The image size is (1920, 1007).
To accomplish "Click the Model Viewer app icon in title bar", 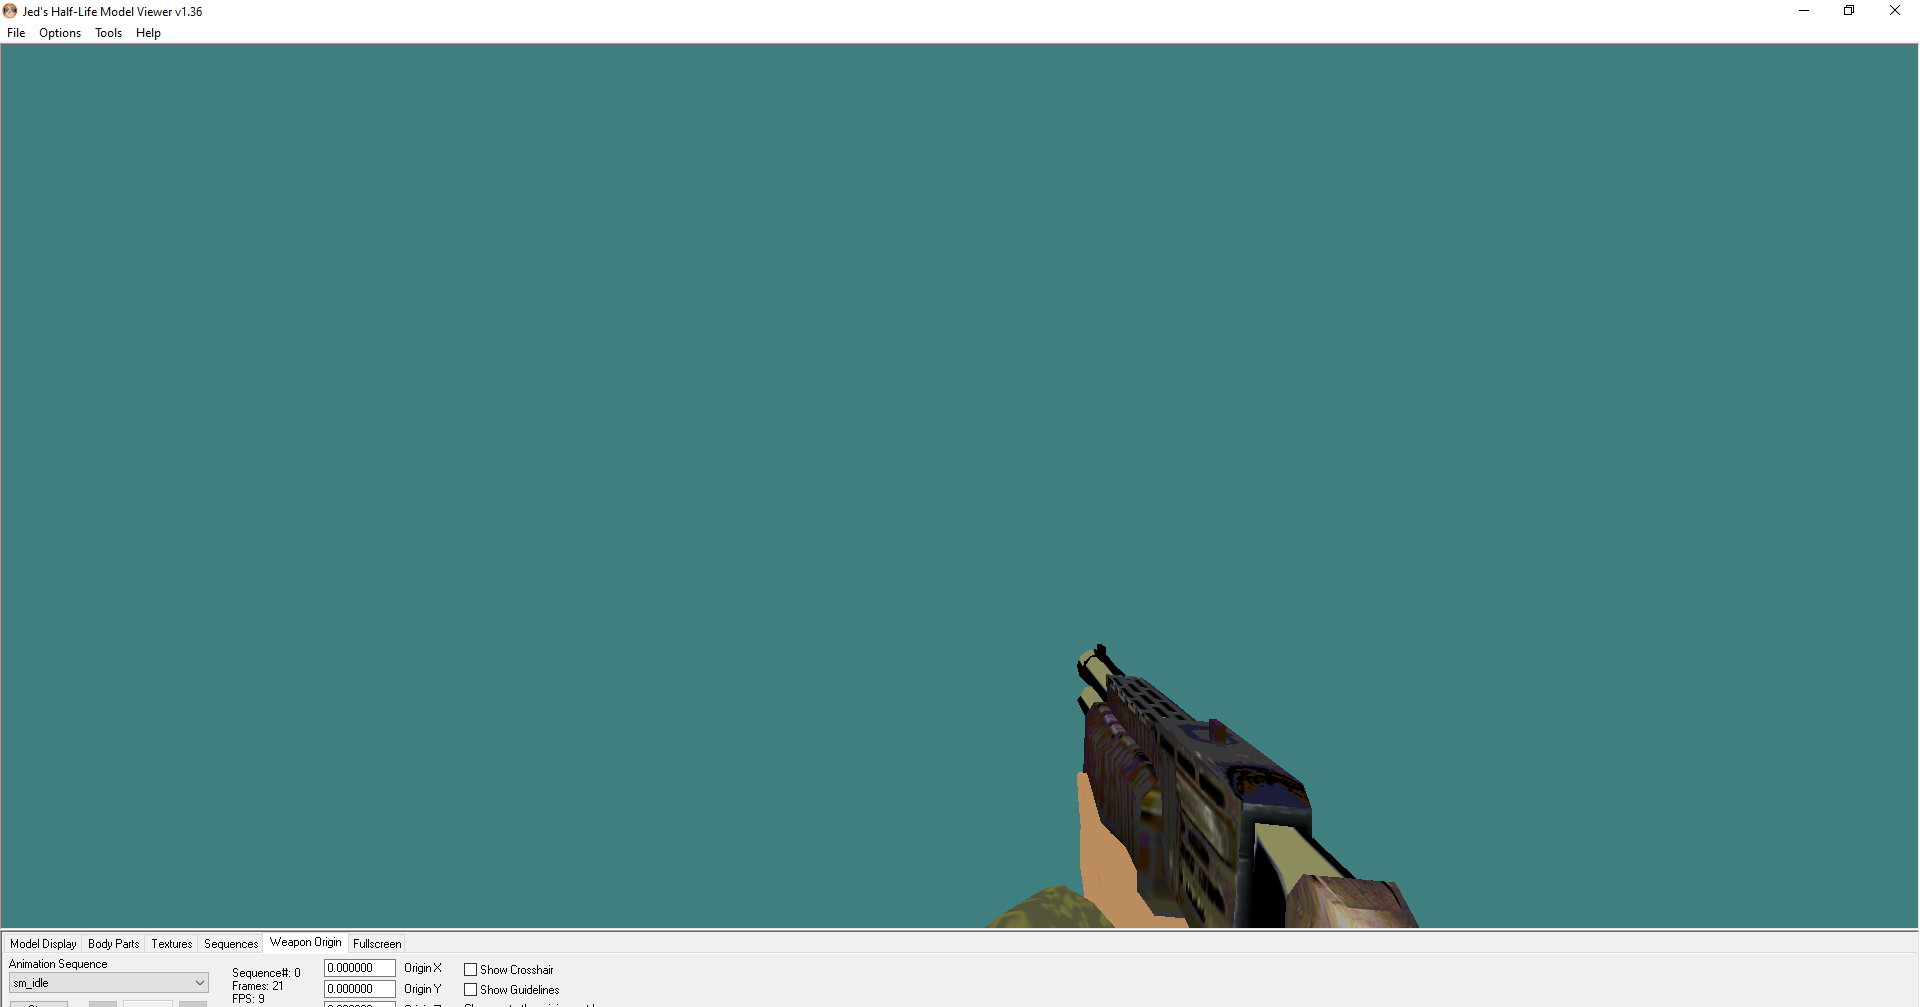I will pyautogui.click(x=10, y=11).
